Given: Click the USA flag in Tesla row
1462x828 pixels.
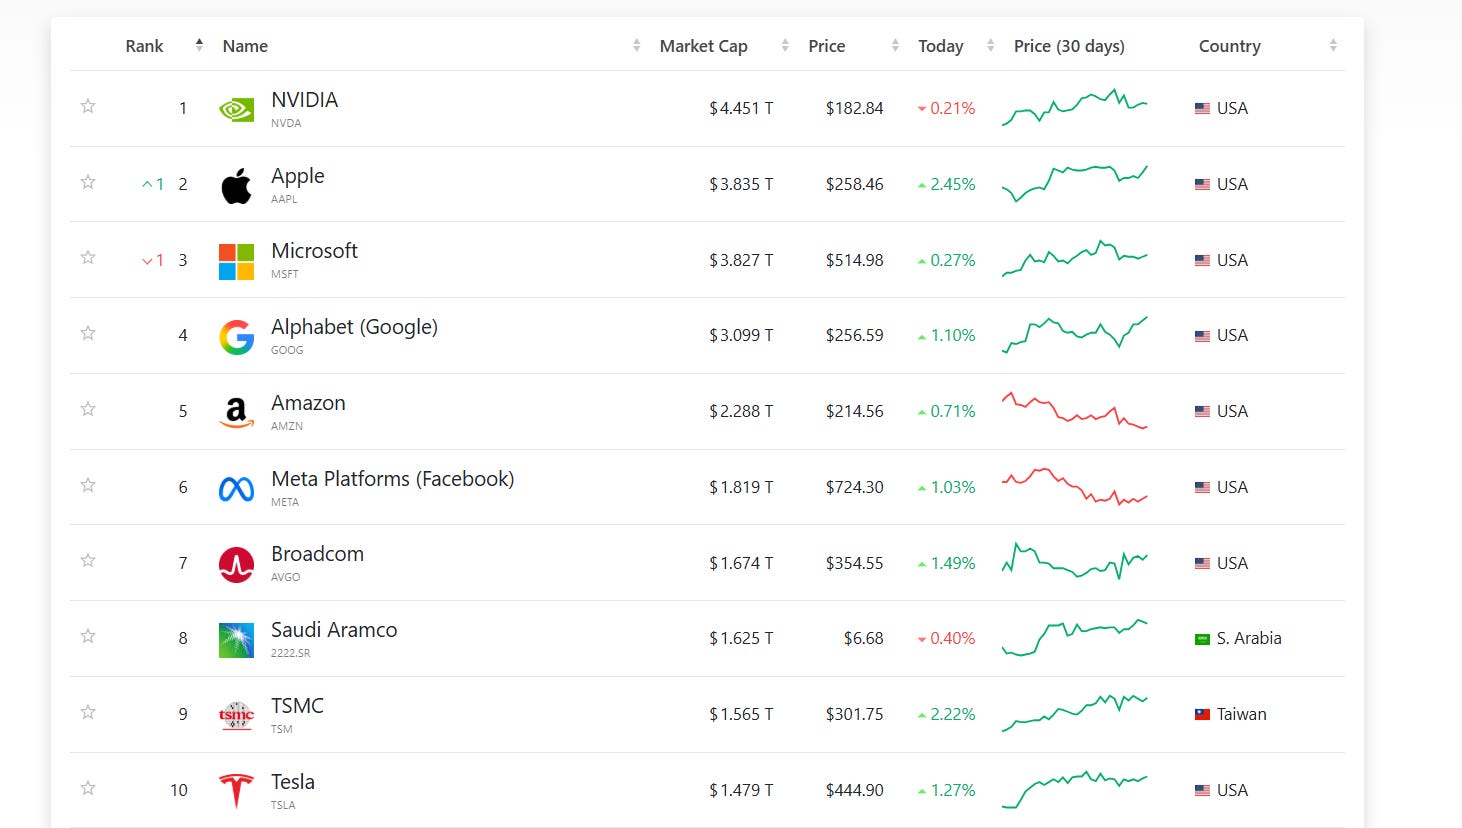Looking at the screenshot, I should tap(1202, 790).
